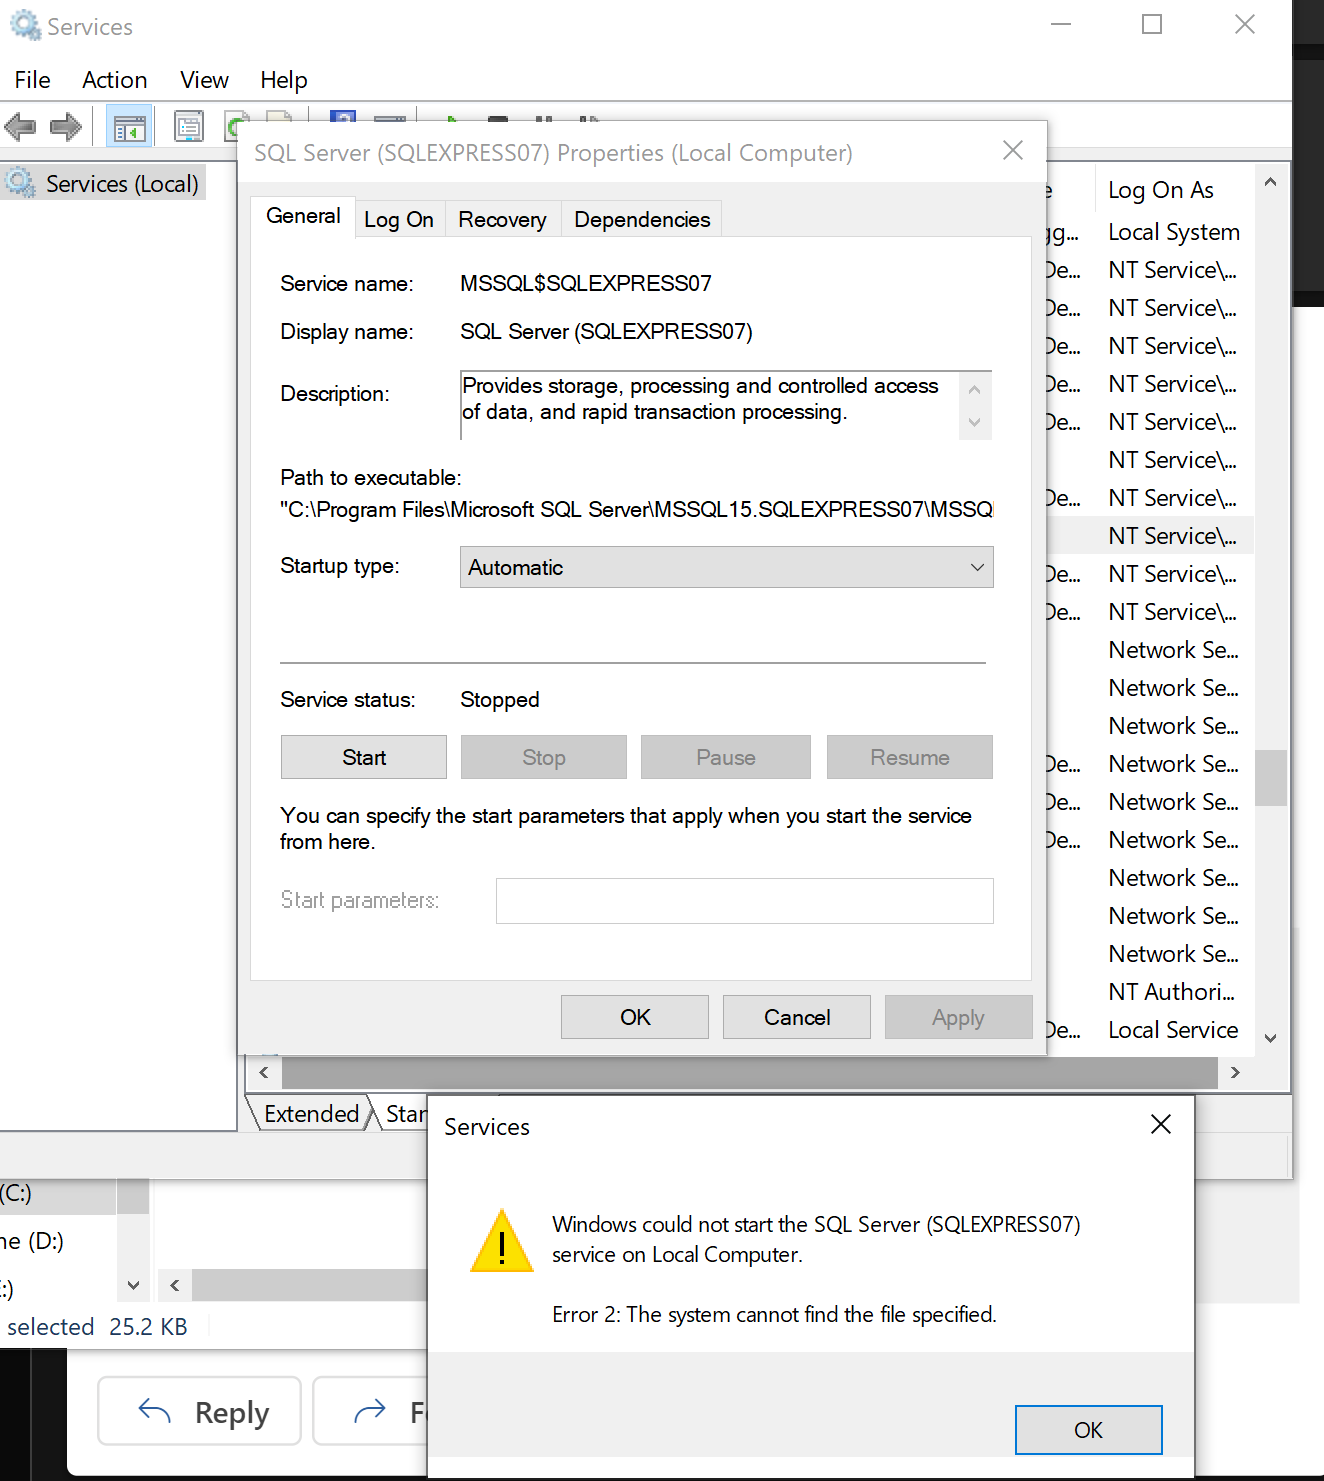
Task: Switch to the Log On tab
Action: click(x=399, y=220)
